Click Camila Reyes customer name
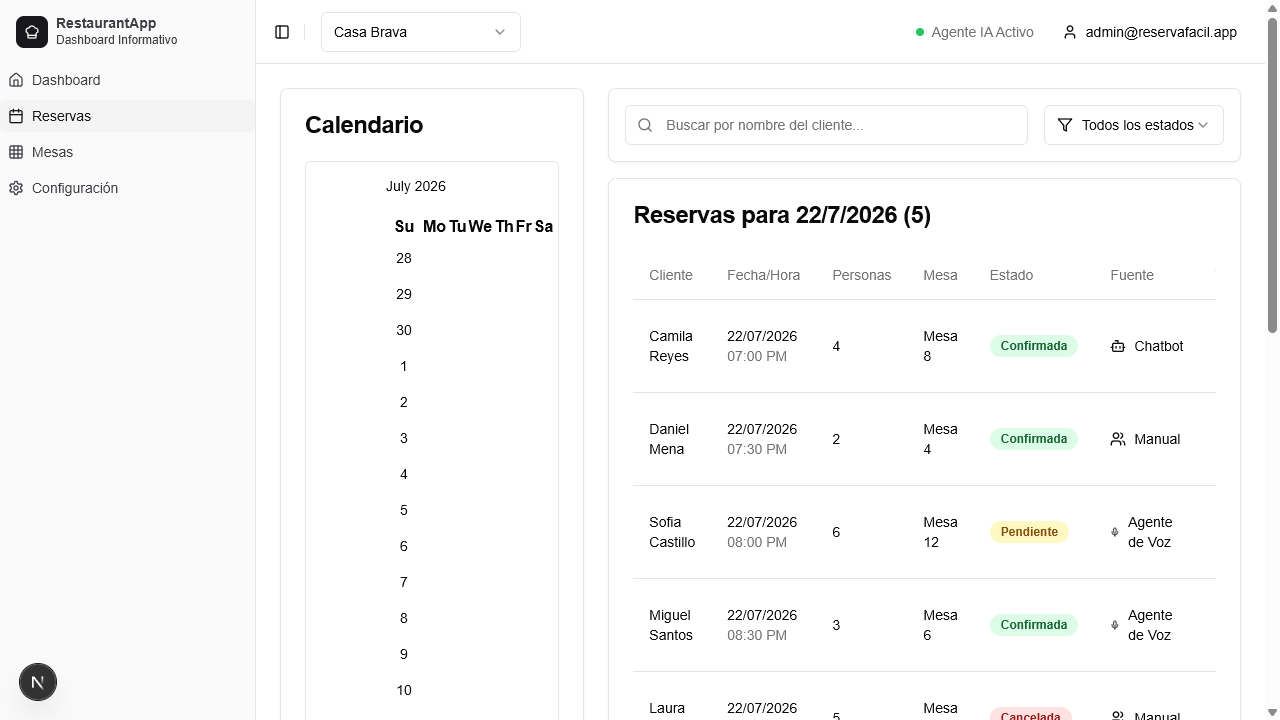Image resolution: width=1280 pixels, height=720 pixels. pyautogui.click(x=671, y=346)
